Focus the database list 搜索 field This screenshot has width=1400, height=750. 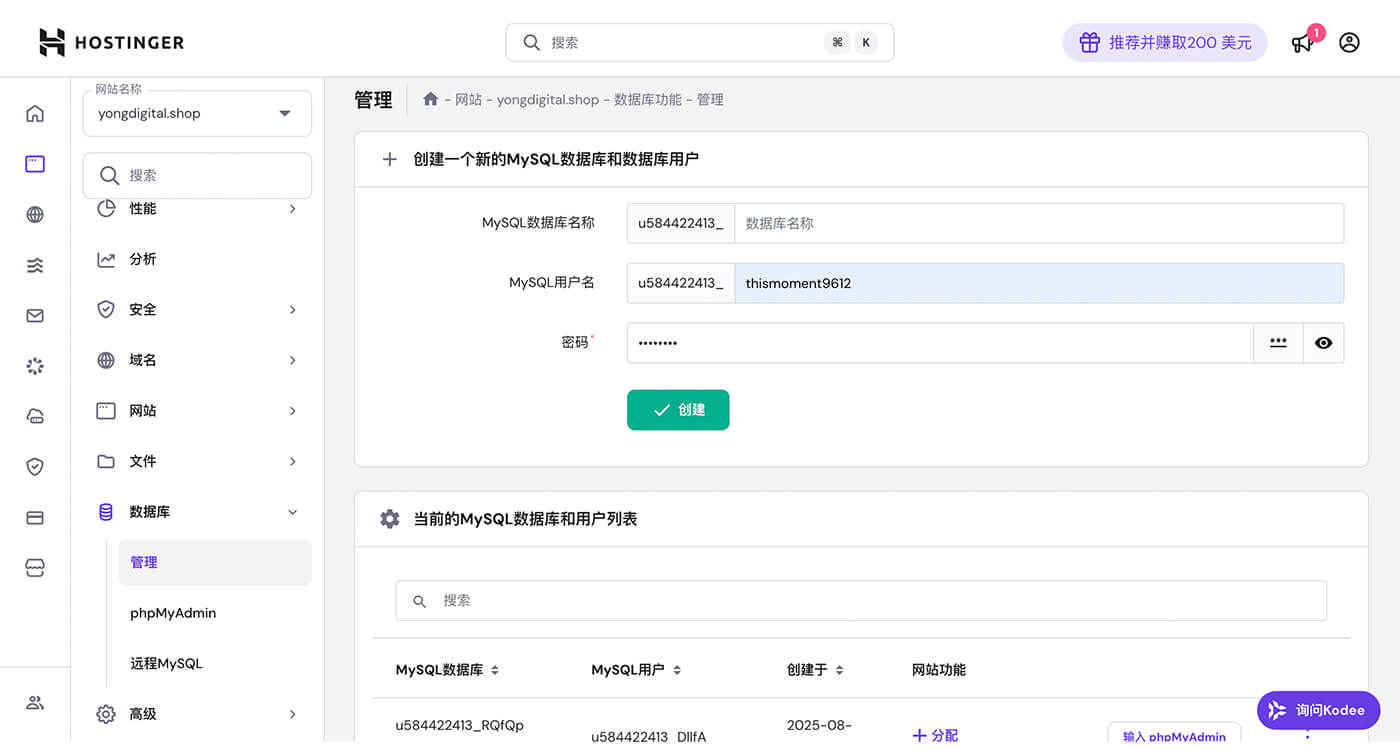pos(861,601)
